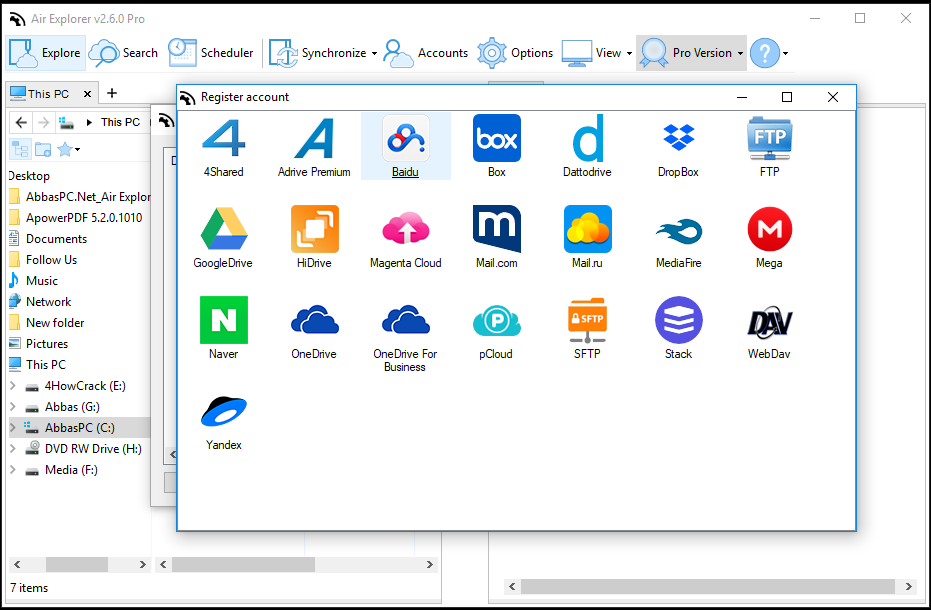Close the Register account dialog

(833, 97)
